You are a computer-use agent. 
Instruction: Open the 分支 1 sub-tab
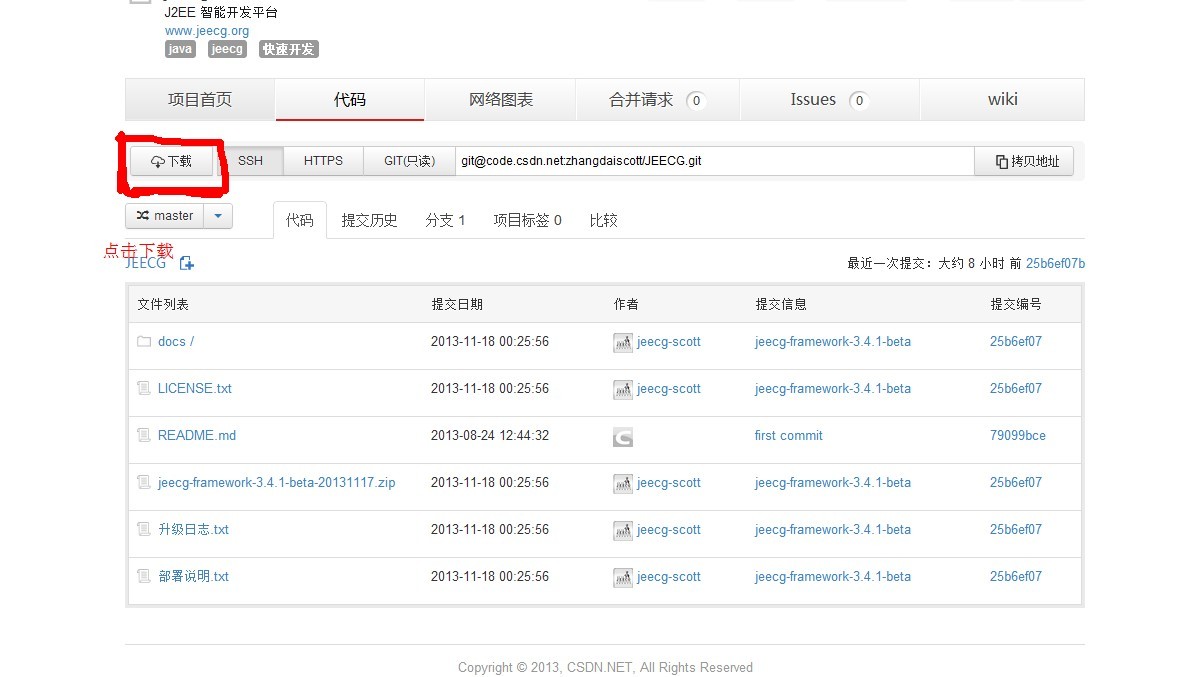[x=445, y=220]
